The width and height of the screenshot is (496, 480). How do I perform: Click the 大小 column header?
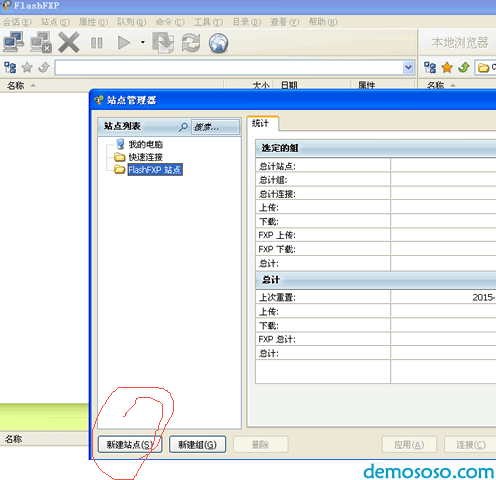[x=261, y=85]
